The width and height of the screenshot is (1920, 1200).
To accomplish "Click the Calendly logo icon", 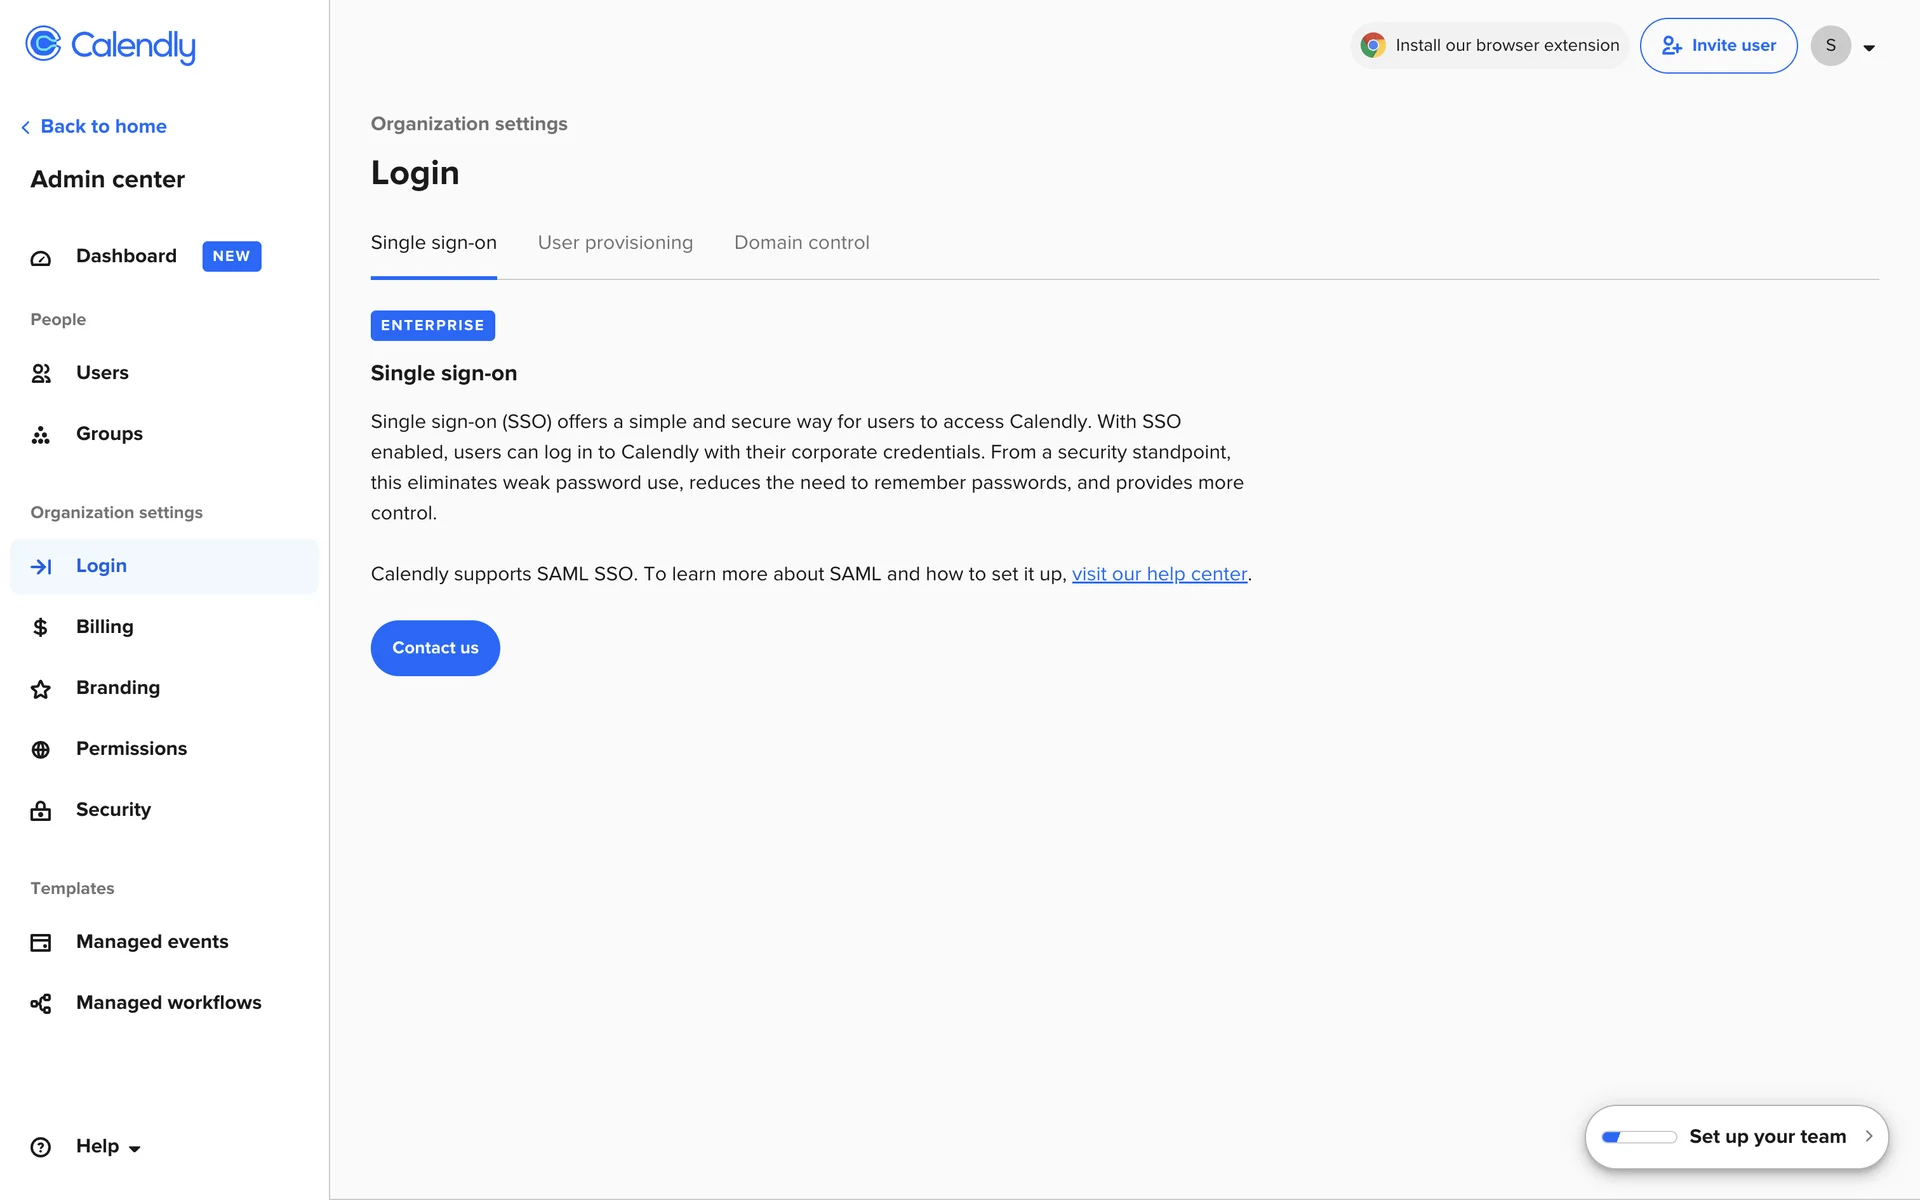I will (x=43, y=44).
